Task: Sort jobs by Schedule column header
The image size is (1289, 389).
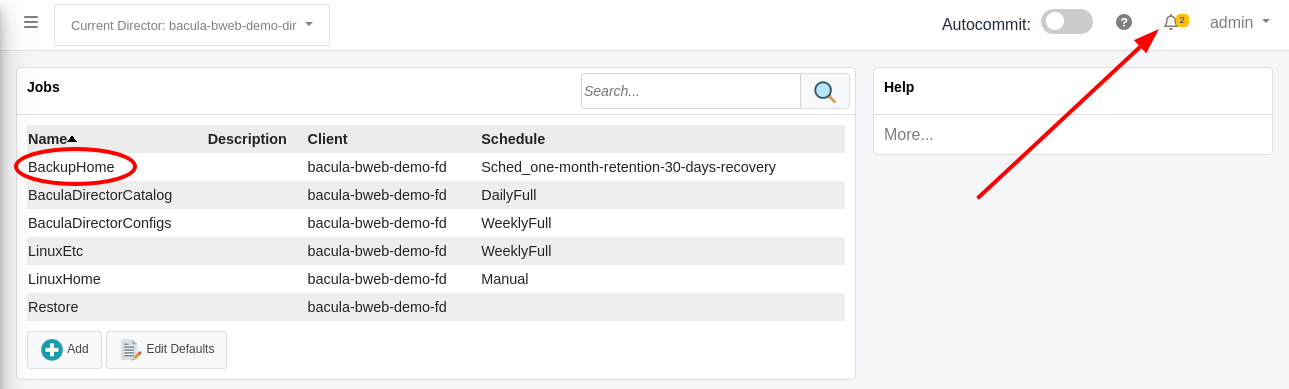Action: tap(513, 139)
